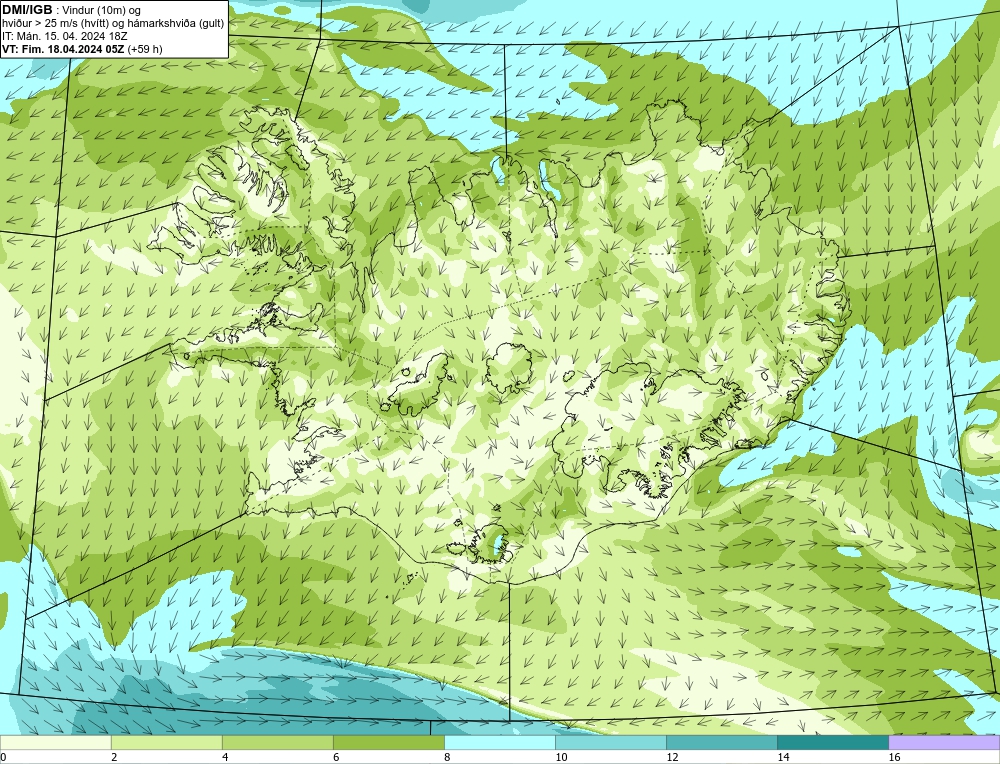Image resolution: width=1000 pixels, height=764 pixels.
Task: Click the 0–2 m/s legend color swatch
Action: tap(55, 742)
